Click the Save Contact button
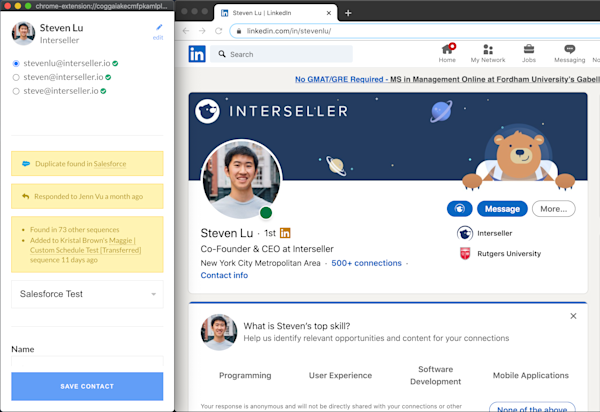Viewport: 600px width, 412px height. point(87,386)
